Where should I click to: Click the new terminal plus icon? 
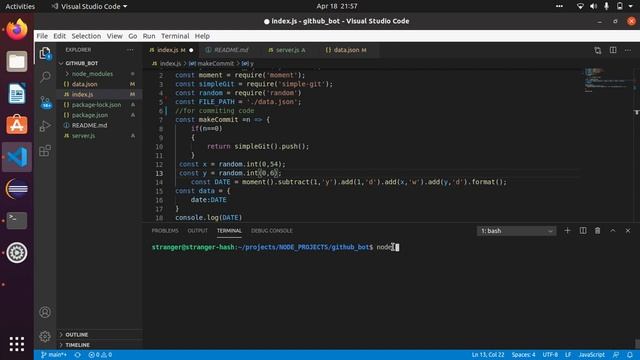[567, 231]
